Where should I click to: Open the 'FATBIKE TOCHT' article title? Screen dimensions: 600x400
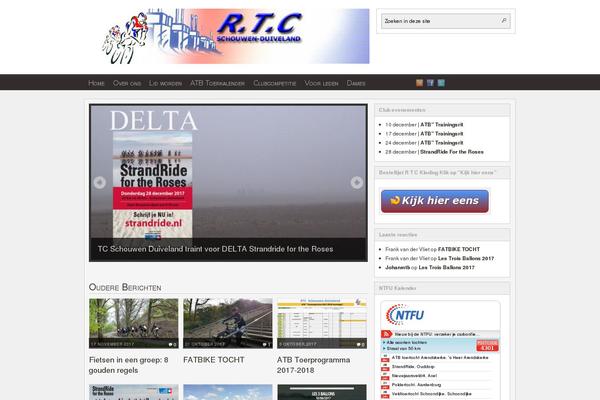214,360
